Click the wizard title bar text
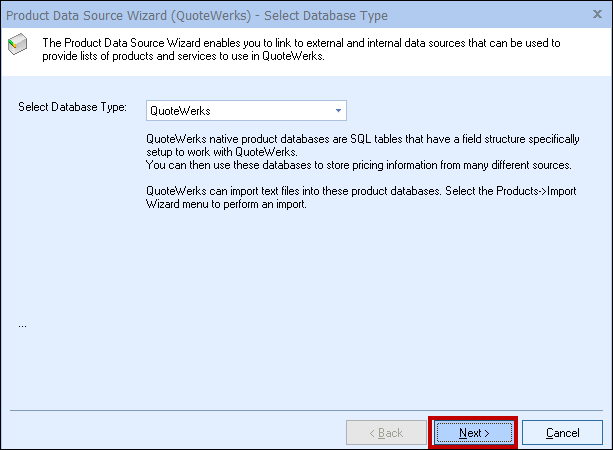 click(197, 16)
